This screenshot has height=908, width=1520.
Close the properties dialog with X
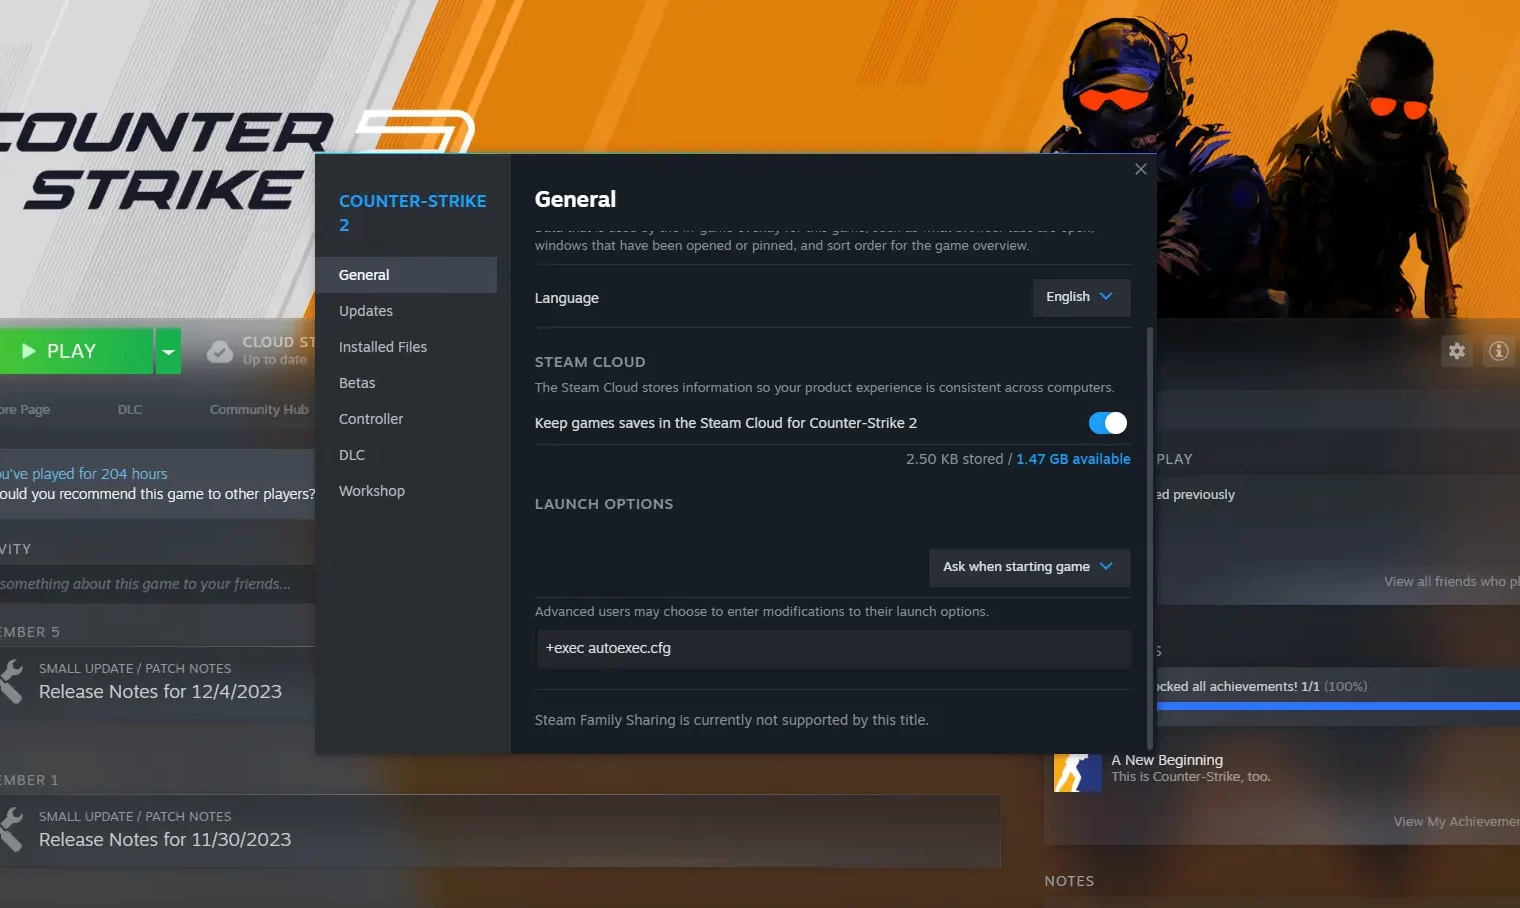coord(1141,169)
